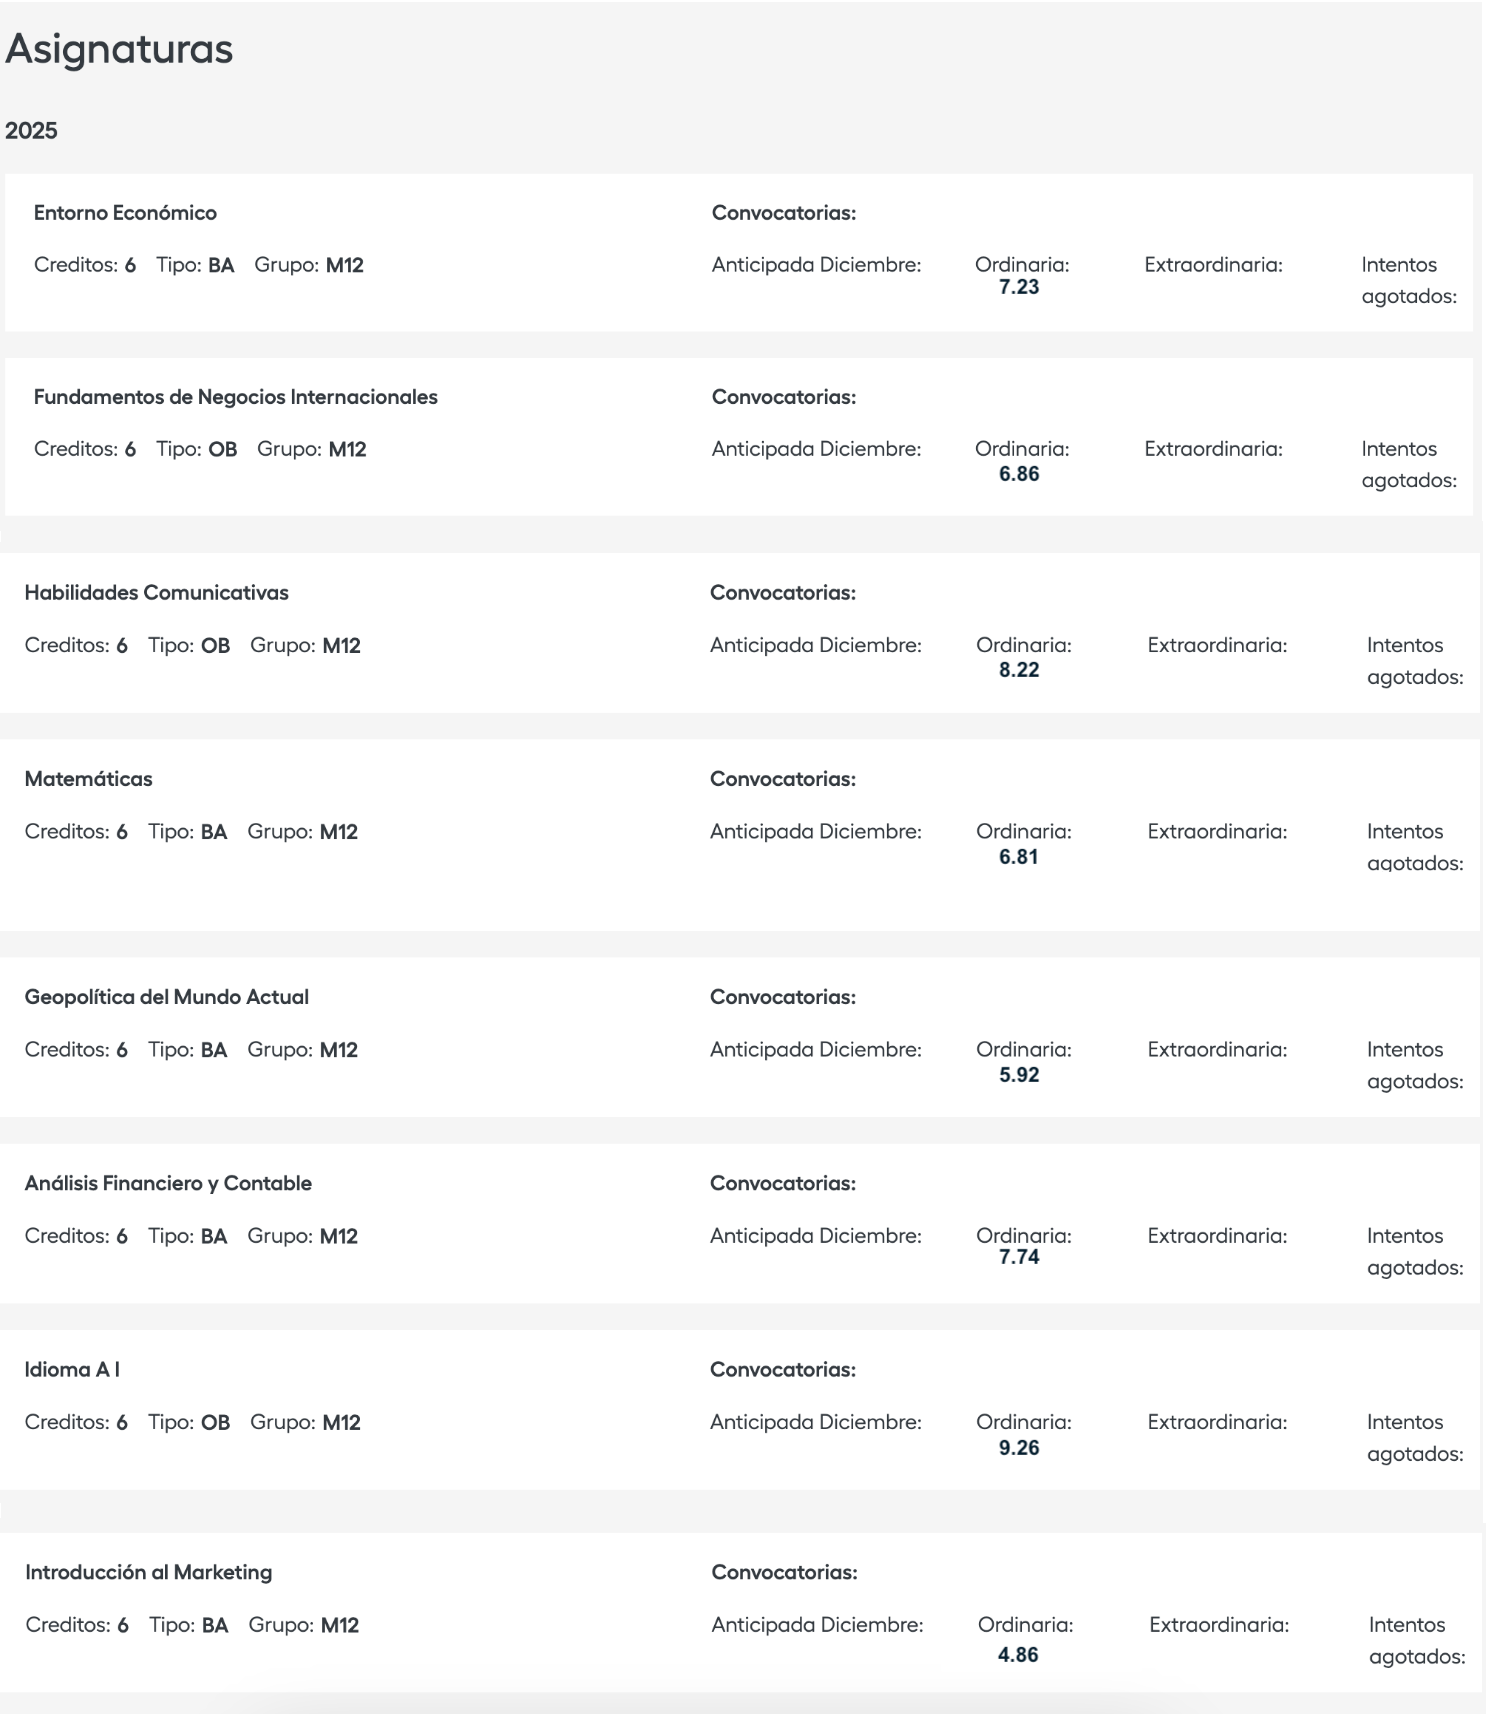Click the Asignaturas page heading

[x=119, y=49]
